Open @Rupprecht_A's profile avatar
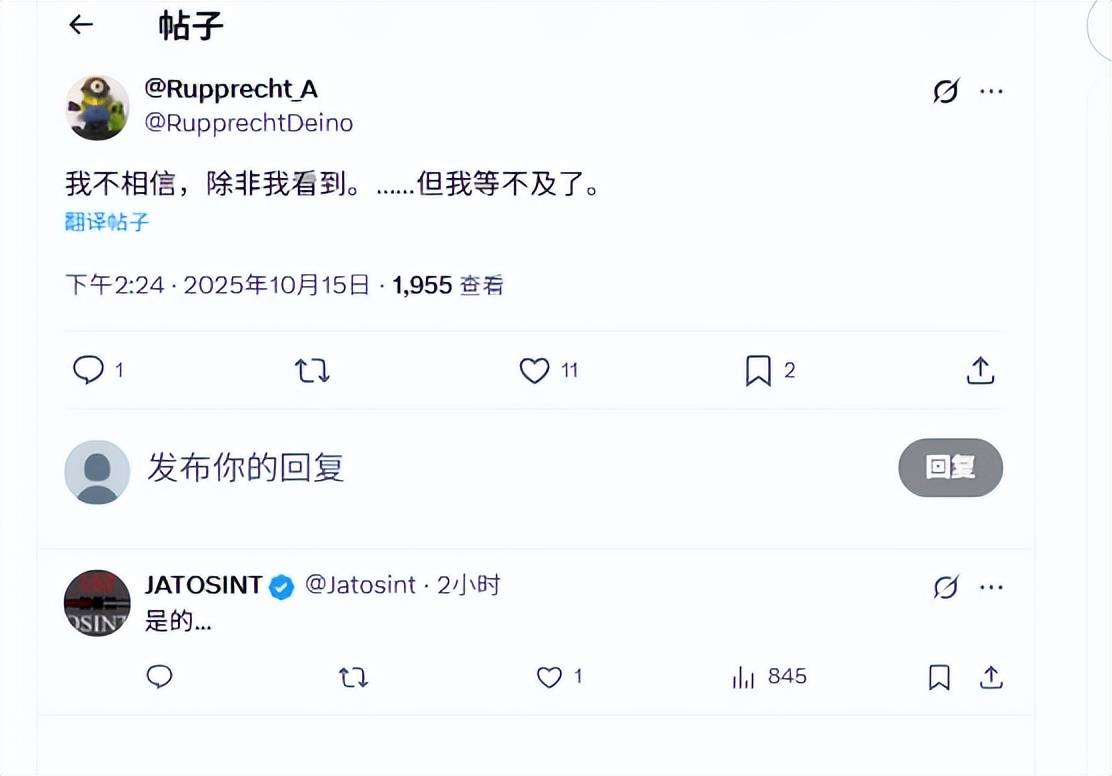Viewport: 1112px width, 776px height. click(96, 106)
